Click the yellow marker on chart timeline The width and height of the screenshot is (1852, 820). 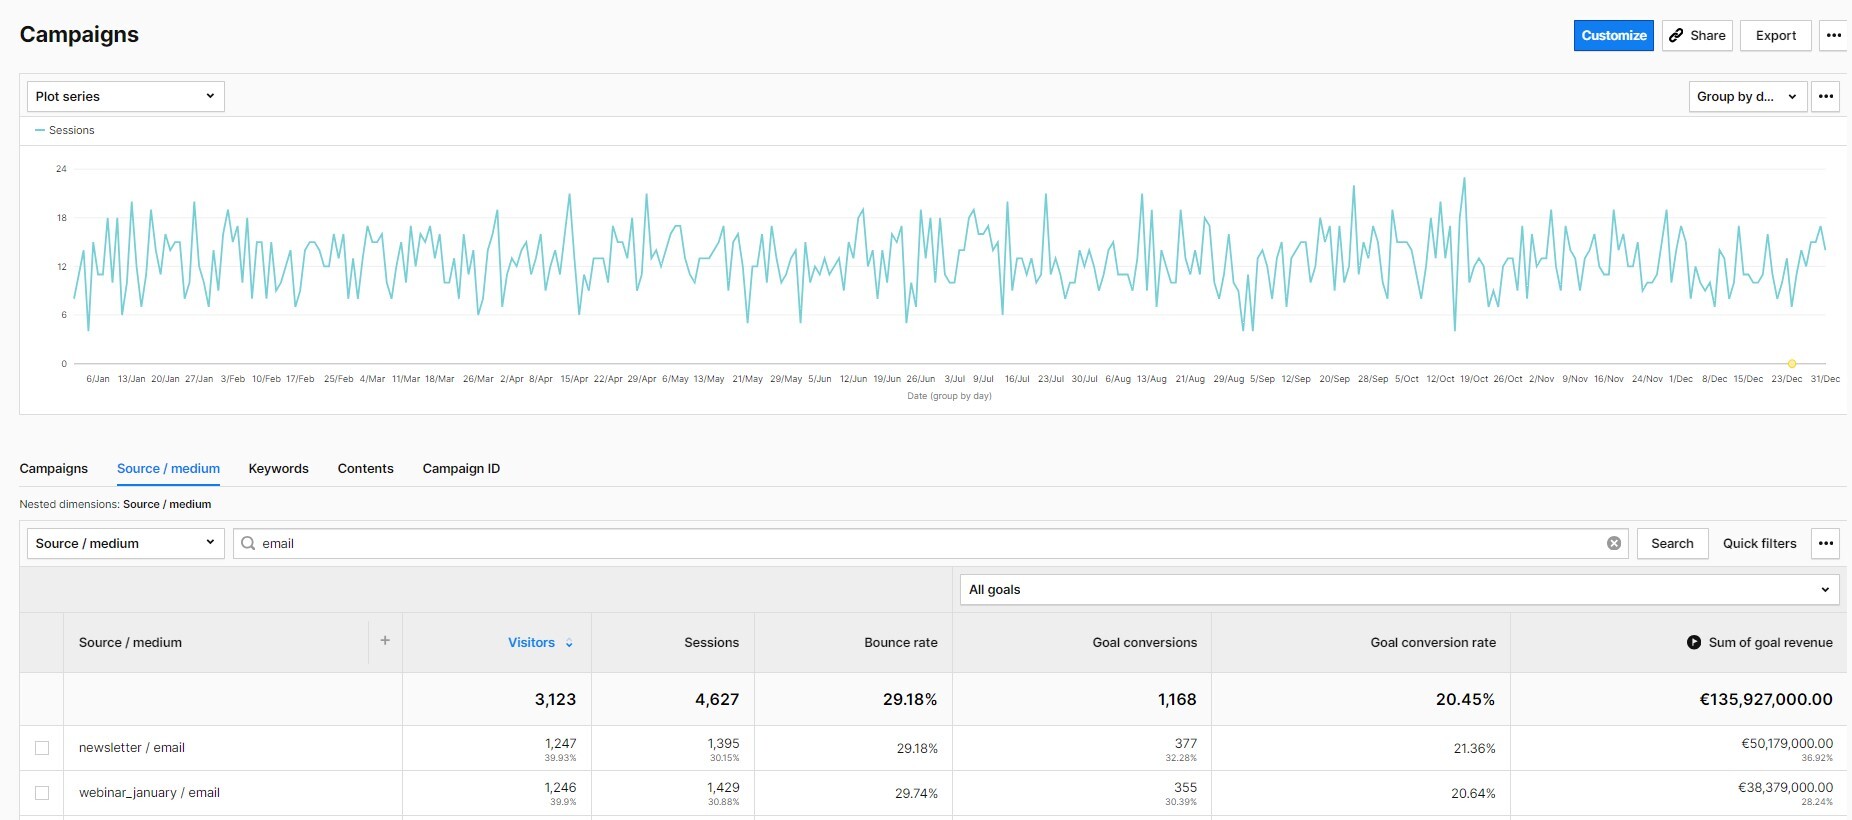tap(1791, 364)
